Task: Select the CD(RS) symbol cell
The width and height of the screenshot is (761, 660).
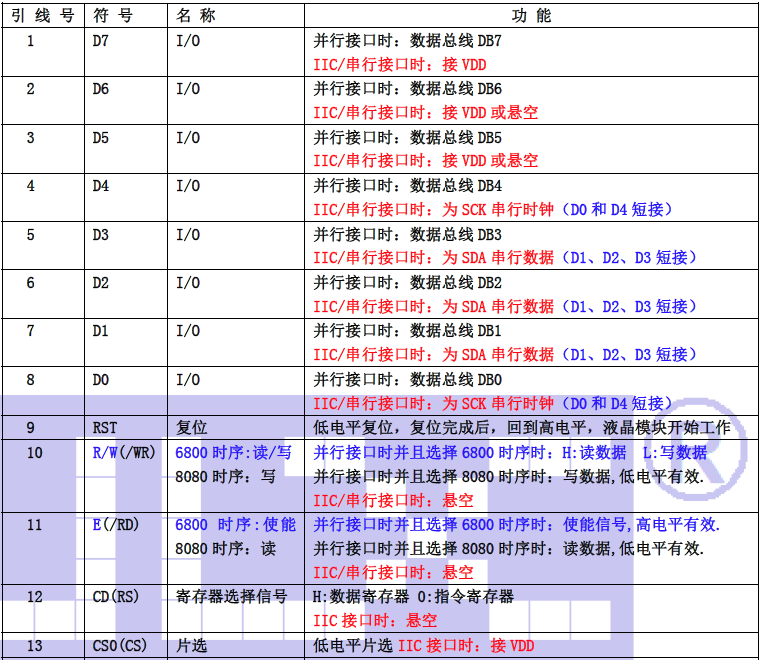Action: (x=116, y=597)
